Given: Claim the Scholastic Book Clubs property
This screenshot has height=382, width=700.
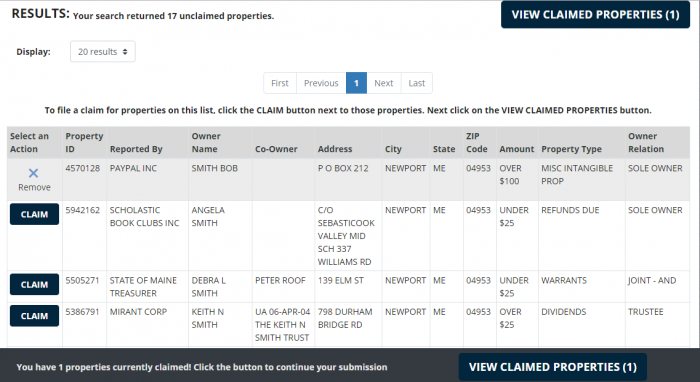Looking at the screenshot, I should 34,214.
